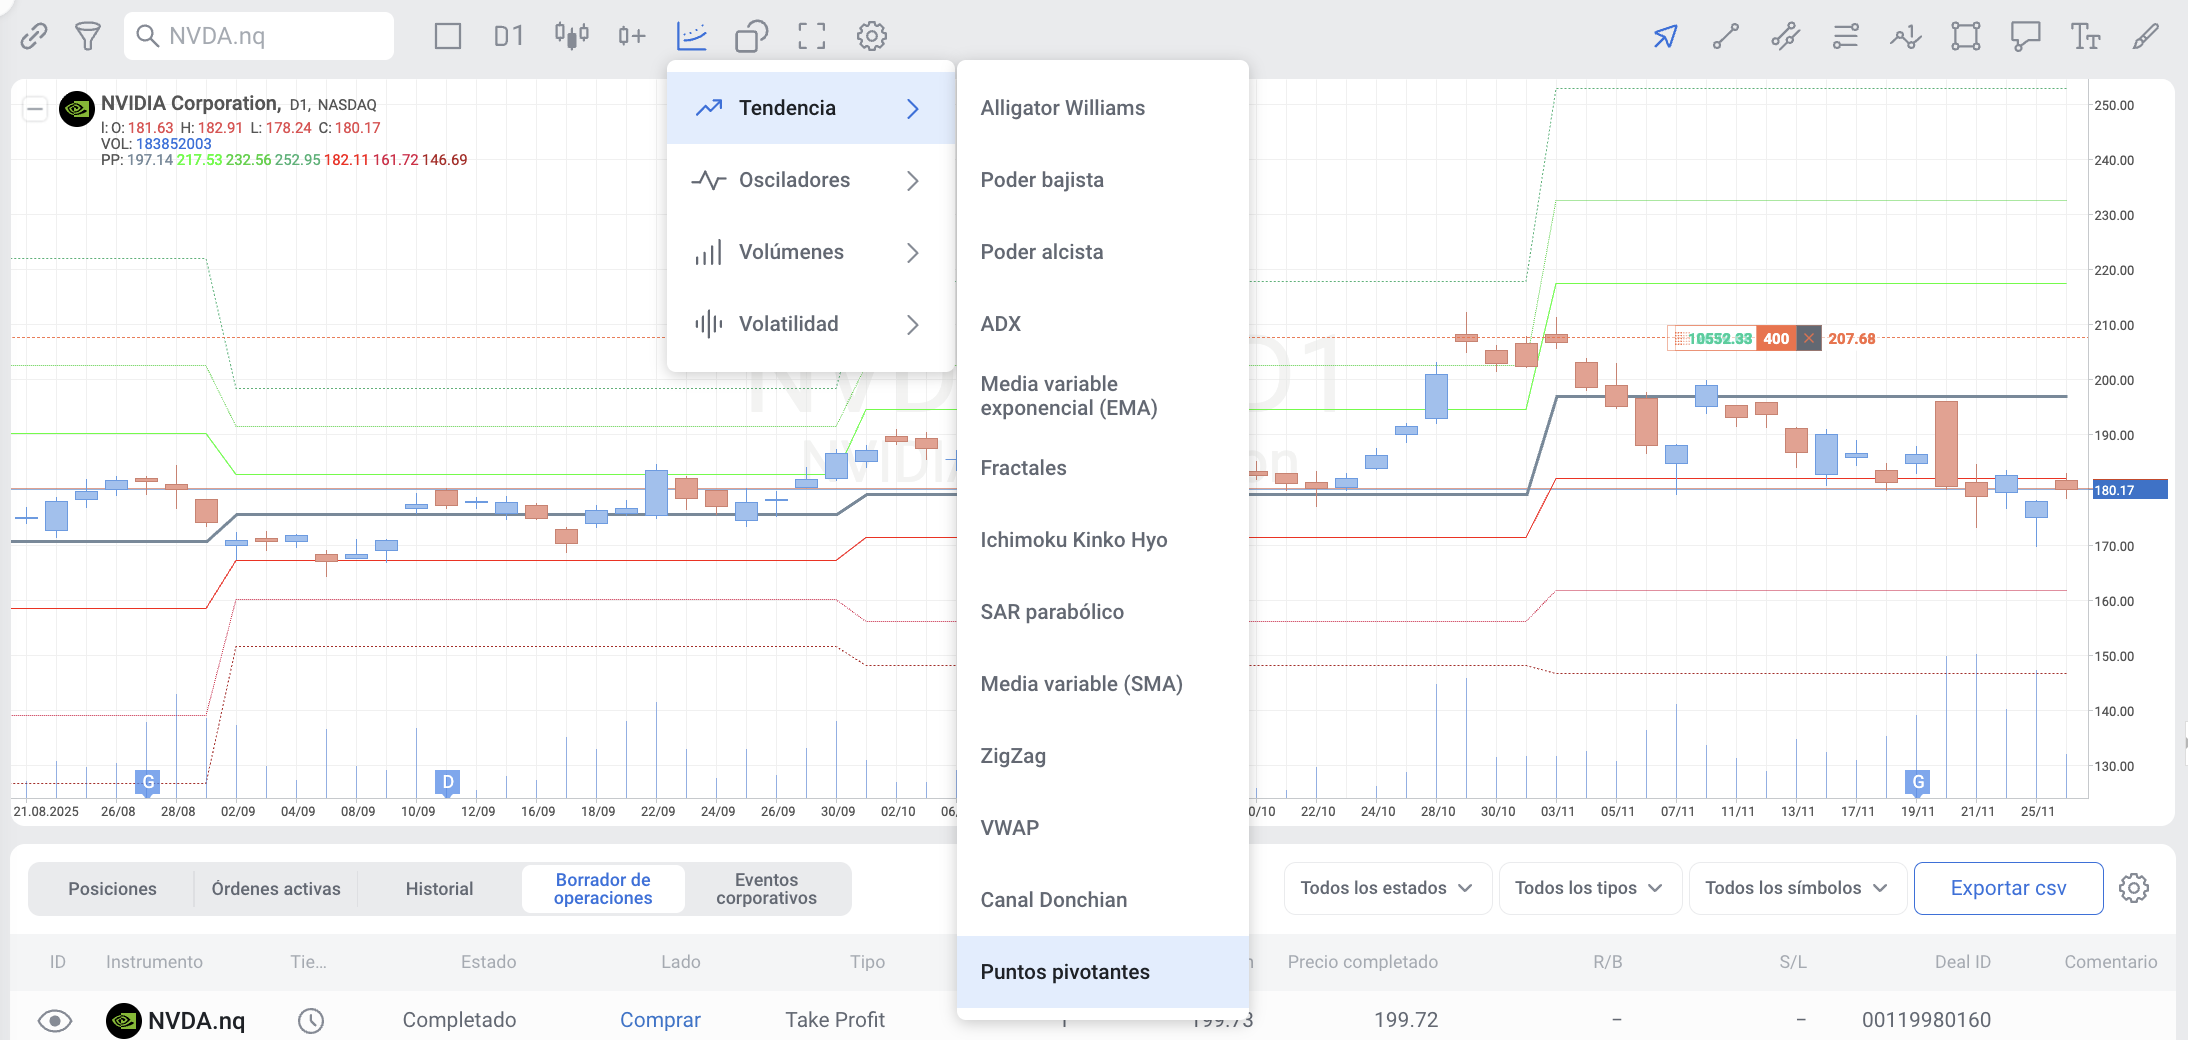Select the pencil brush drawing tool
This screenshot has height=1040, width=2188.
pyautogui.click(x=2146, y=37)
